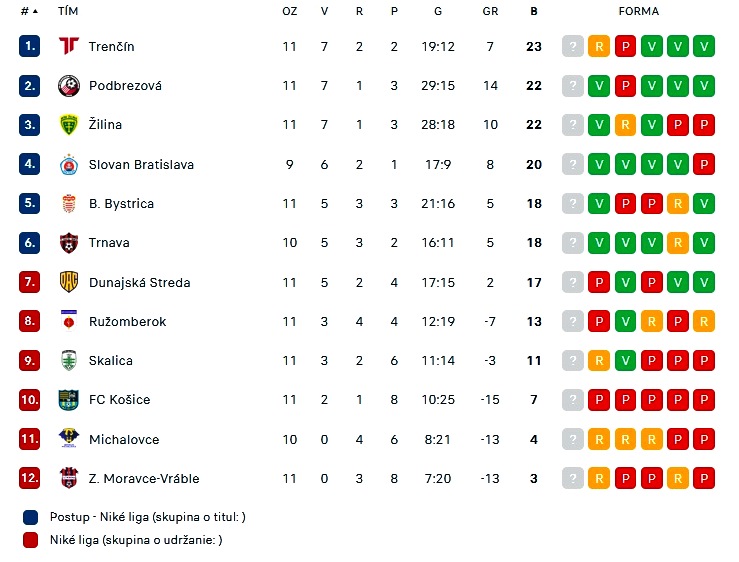
Task: Select the Dunajská Streda DAC badge
Action: [x=69, y=282]
